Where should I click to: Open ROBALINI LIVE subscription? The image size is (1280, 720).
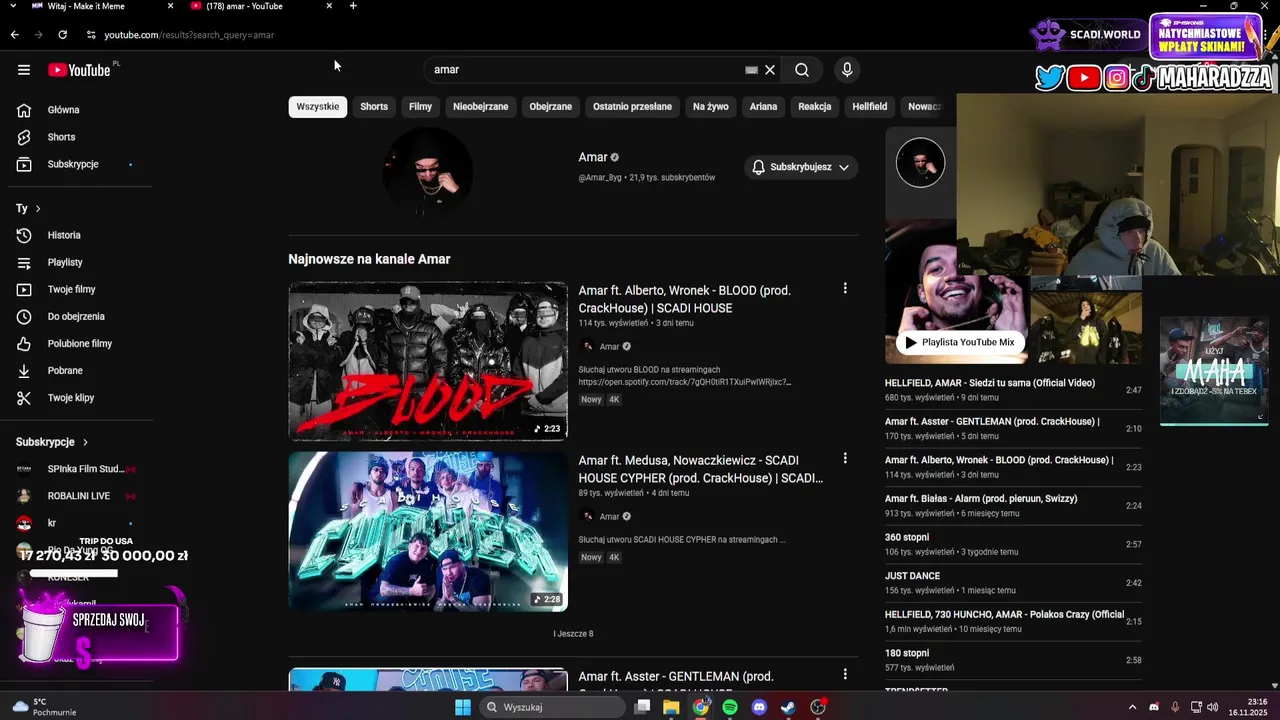[x=75, y=496]
